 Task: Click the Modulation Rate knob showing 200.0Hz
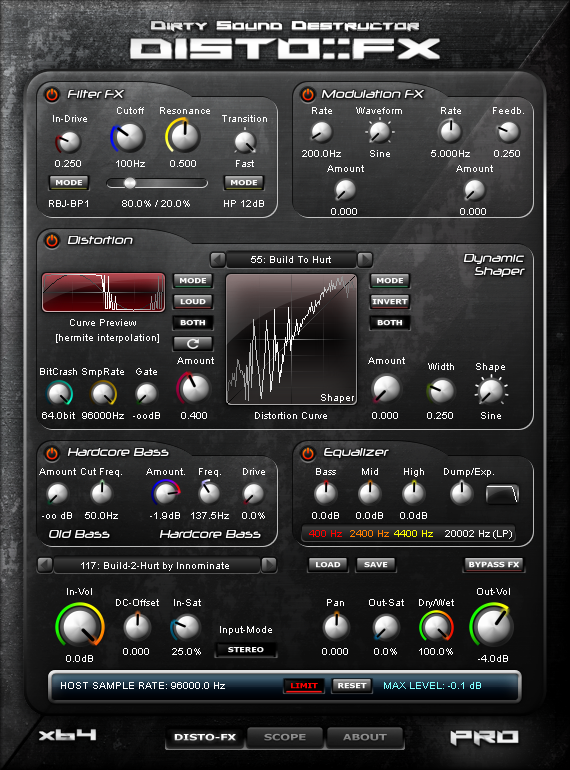point(322,132)
